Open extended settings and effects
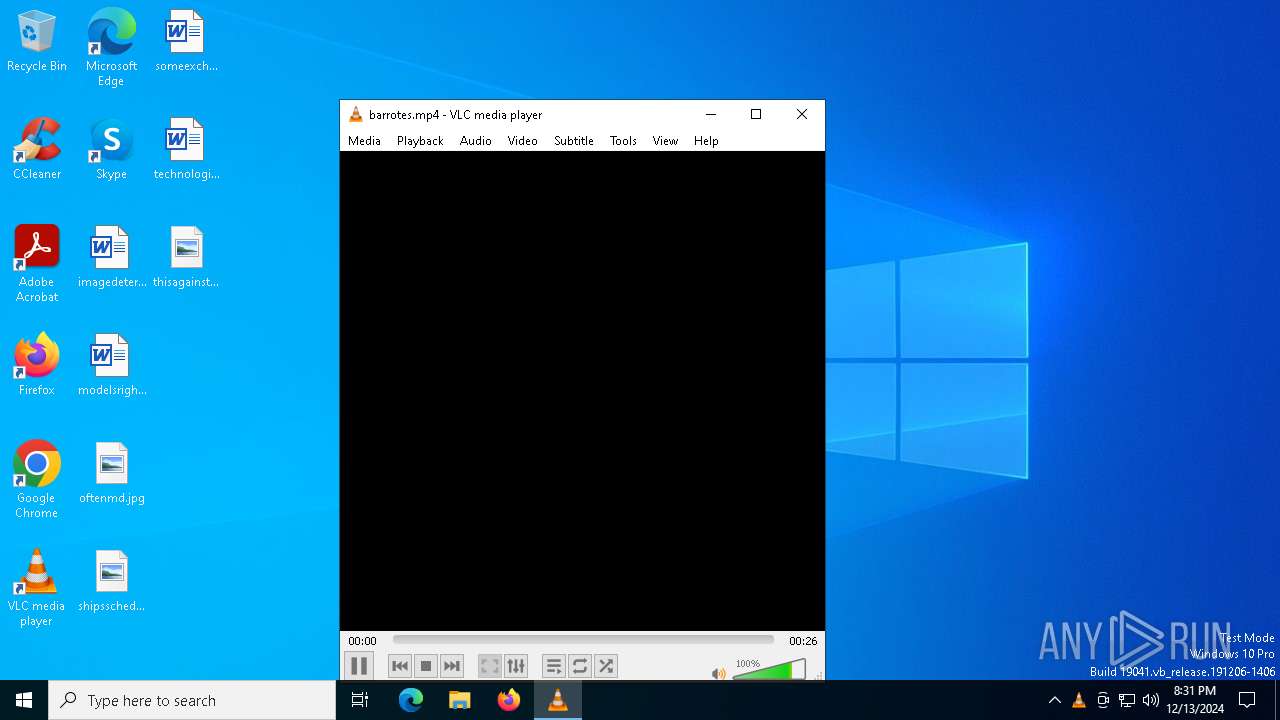This screenshot has height=720, width=1280. click(x=516, y=666)
